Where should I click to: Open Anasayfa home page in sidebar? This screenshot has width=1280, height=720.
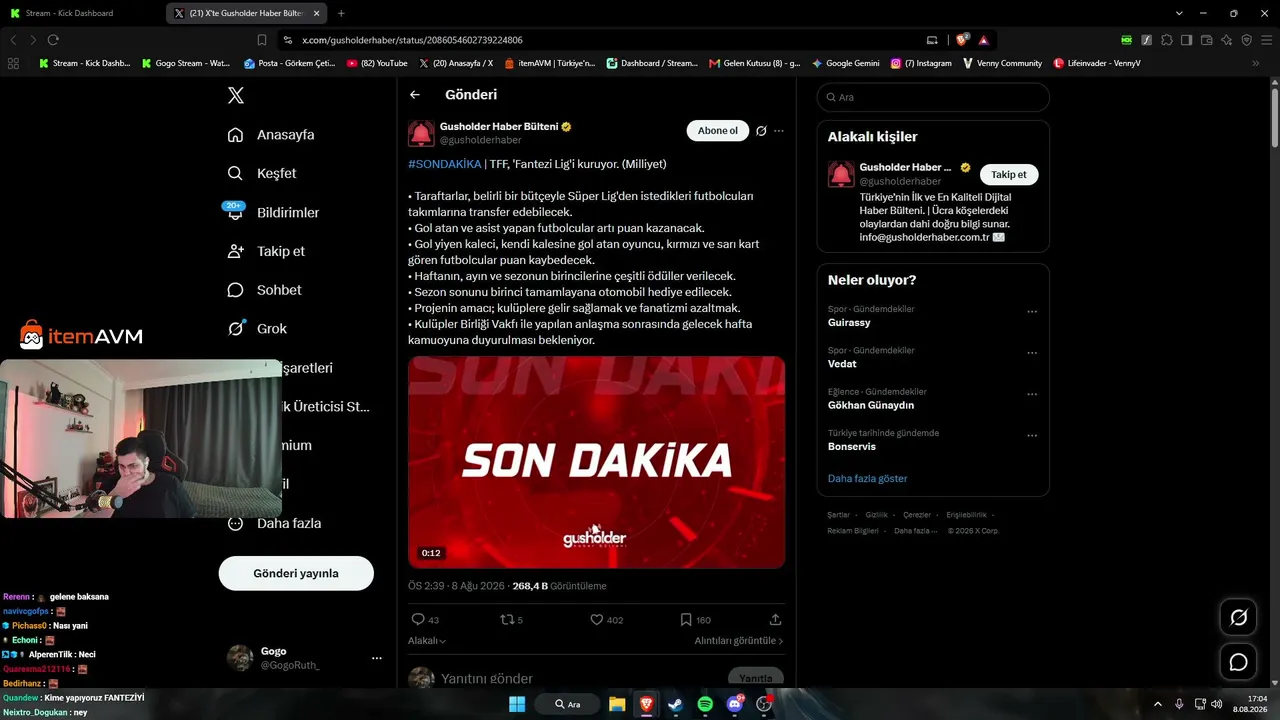pos(271,135)
